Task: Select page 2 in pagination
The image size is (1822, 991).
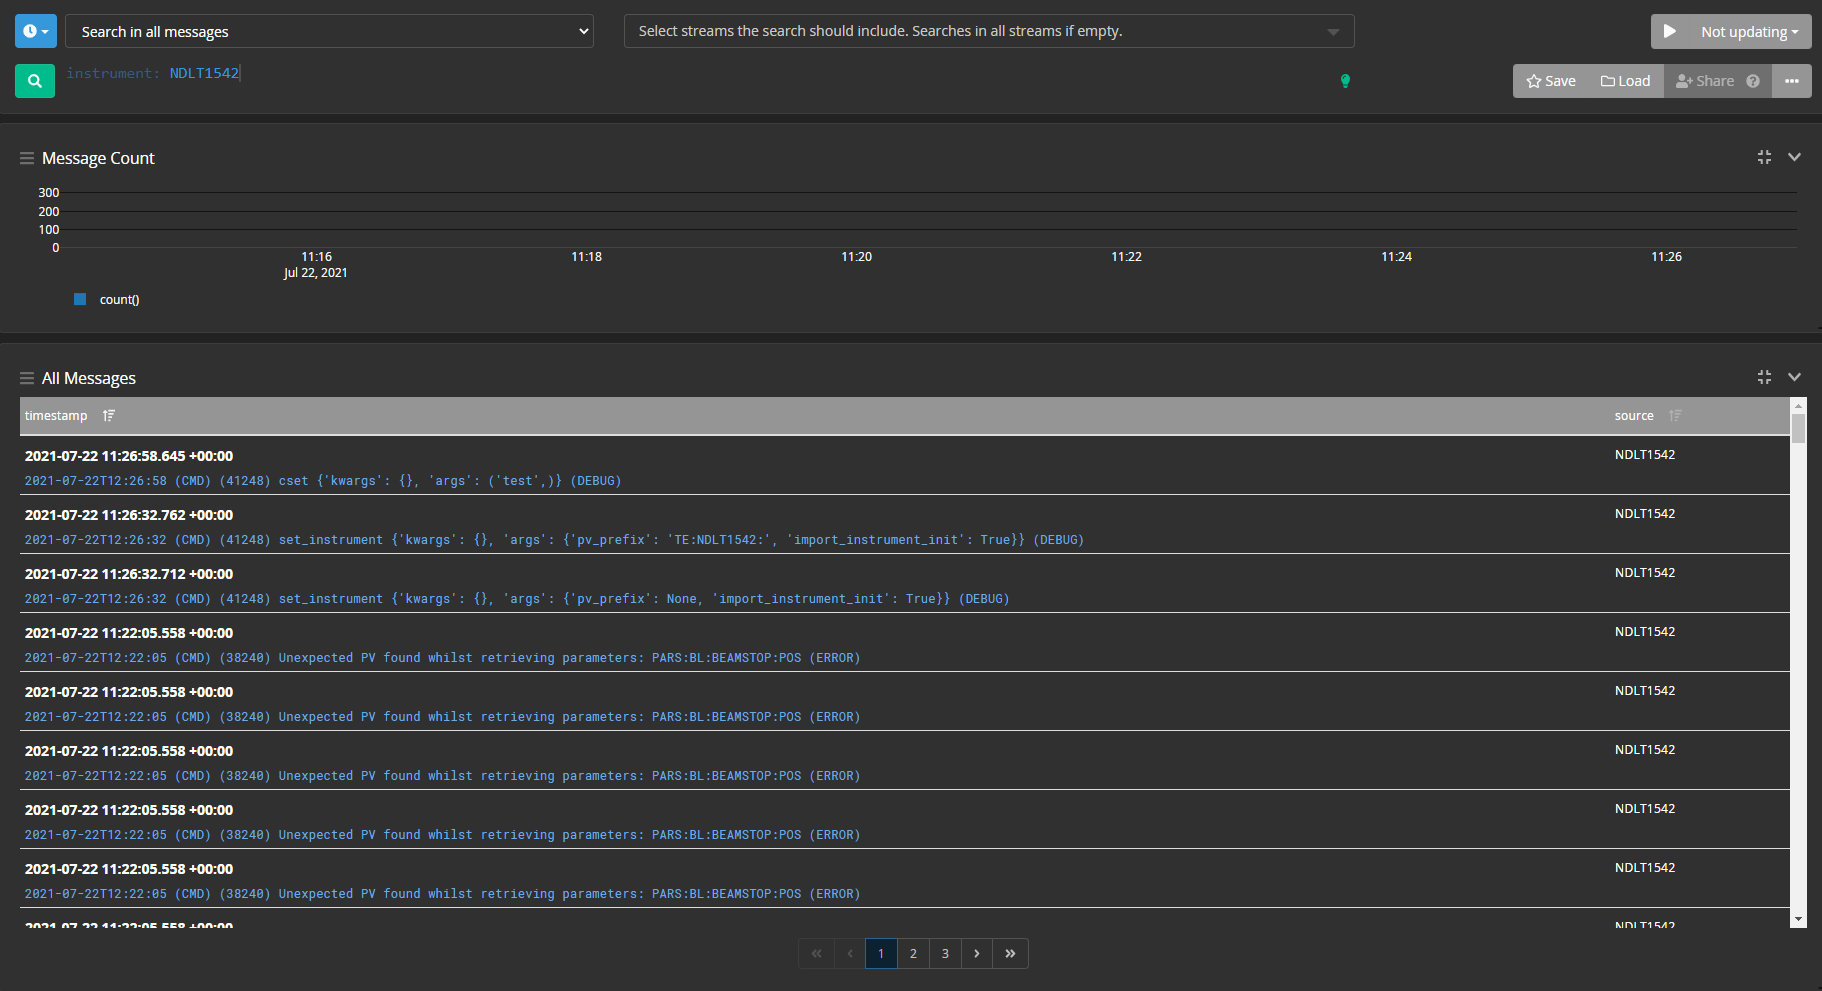Action: point(913,953)
